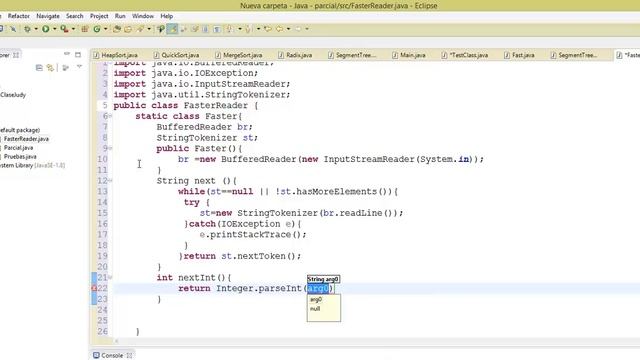This screenshot has width=640, height=360.
Task: Select the ClaseJudy project
Action: click(13, 95)
